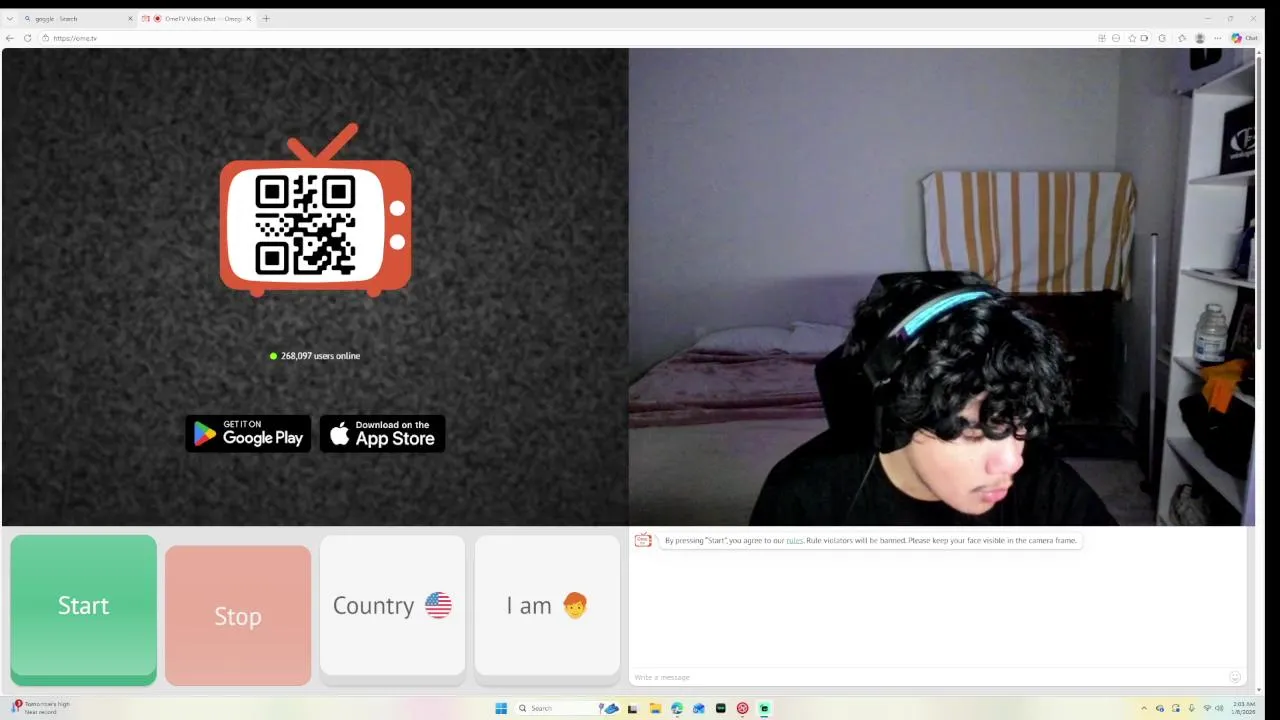Open the Copilot Chat button
Screen dimensions: 1280x720
1244,38
